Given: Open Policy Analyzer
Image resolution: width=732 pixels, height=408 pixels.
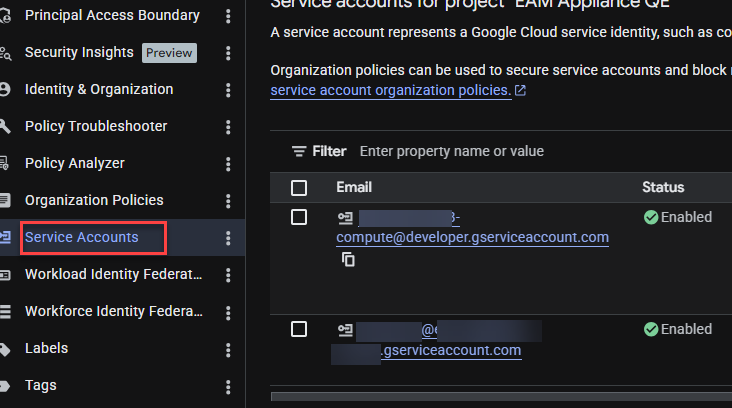Looking at the screenshot, I should [x=75, y=163].
